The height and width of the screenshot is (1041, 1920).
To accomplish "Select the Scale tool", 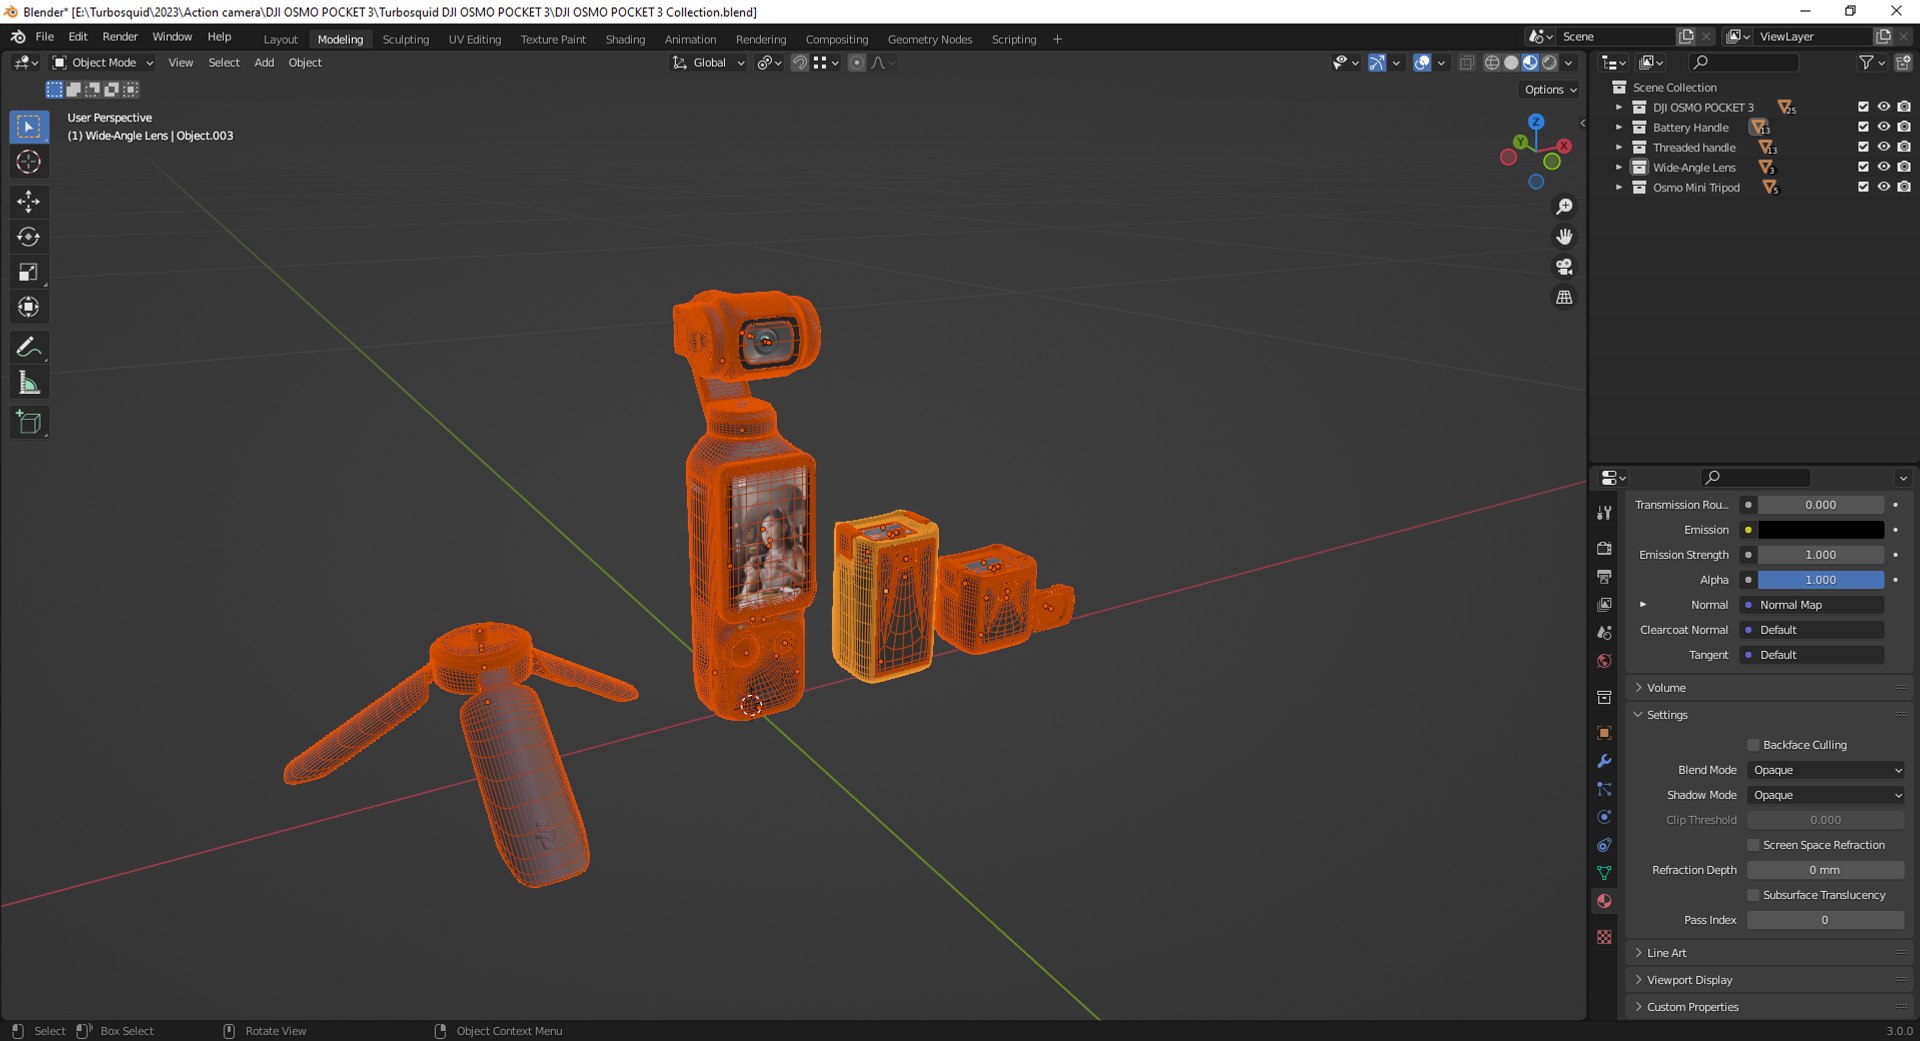I will click(x=28, y=272).
